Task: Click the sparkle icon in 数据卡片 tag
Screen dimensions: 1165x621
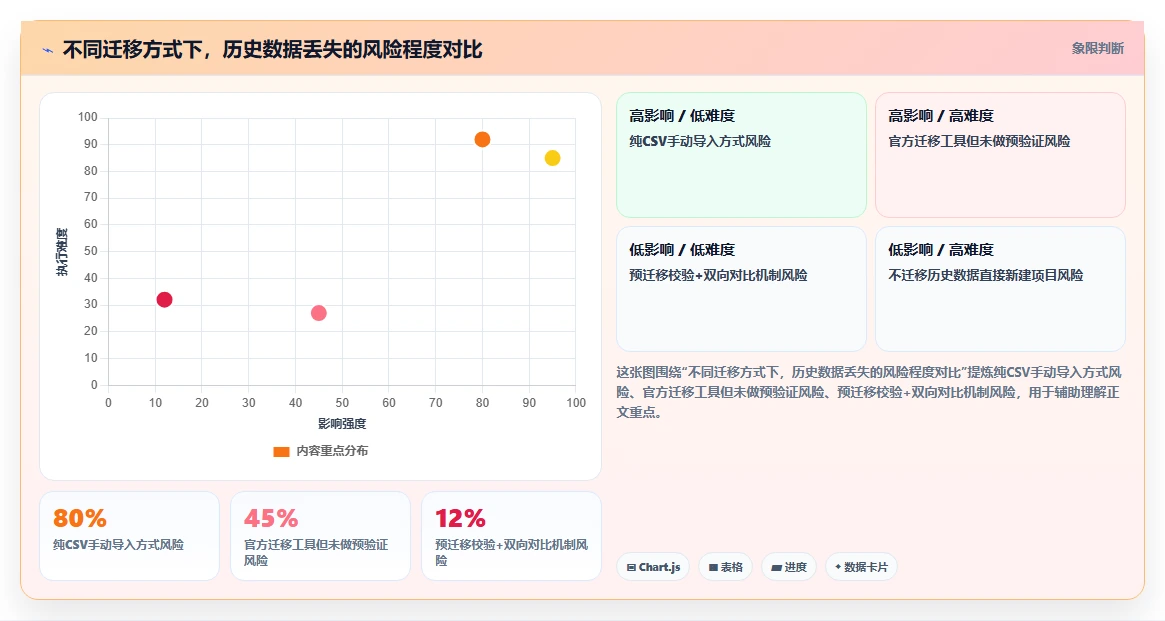Action: tap(838, 567)
